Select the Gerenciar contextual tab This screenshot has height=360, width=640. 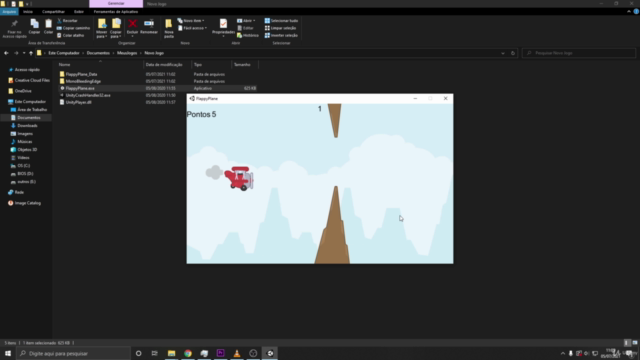pos(116,4)
